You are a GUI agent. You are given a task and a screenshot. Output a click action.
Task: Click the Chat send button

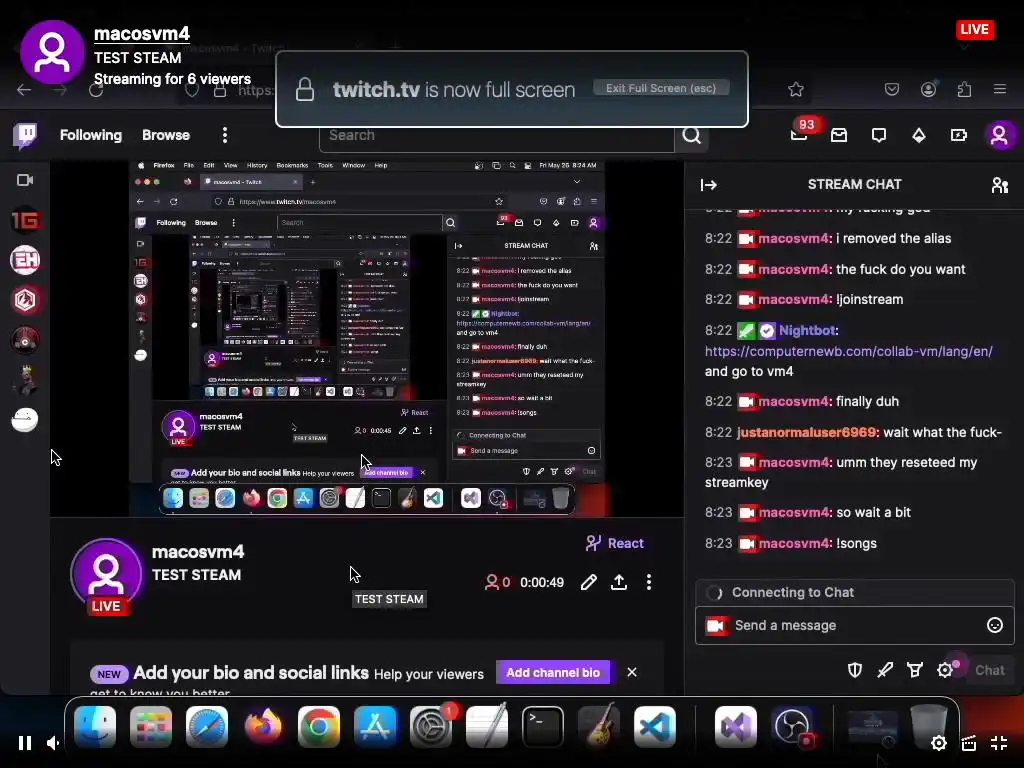tap(989, 670)
